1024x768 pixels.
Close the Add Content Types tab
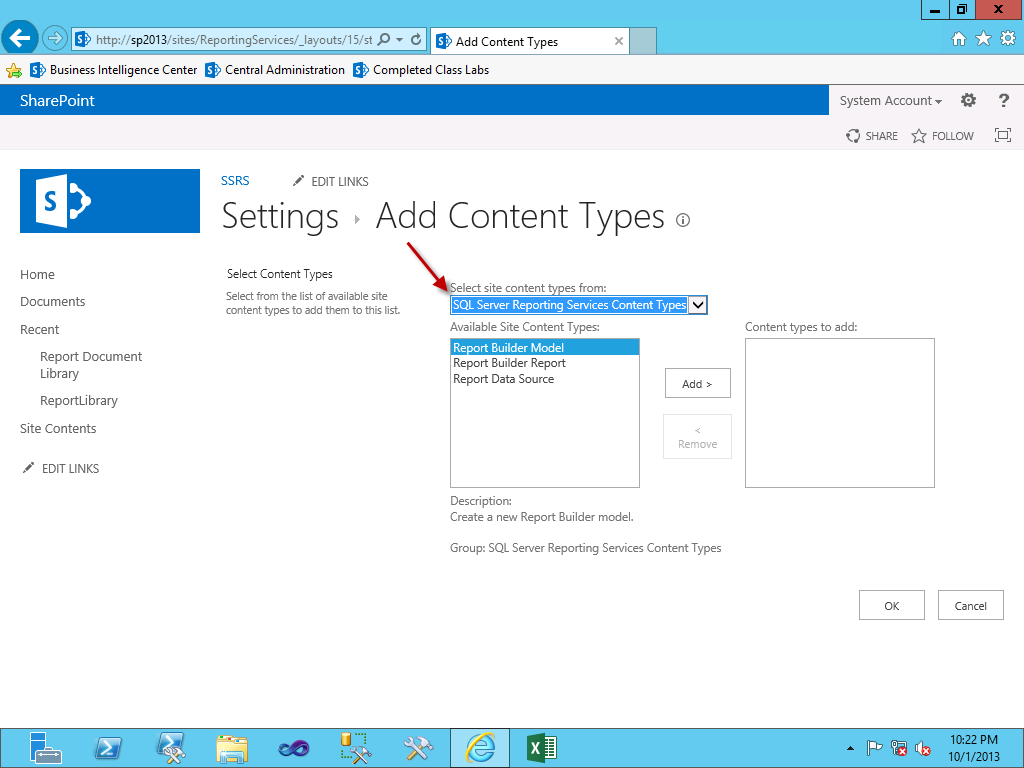(618, 41)
